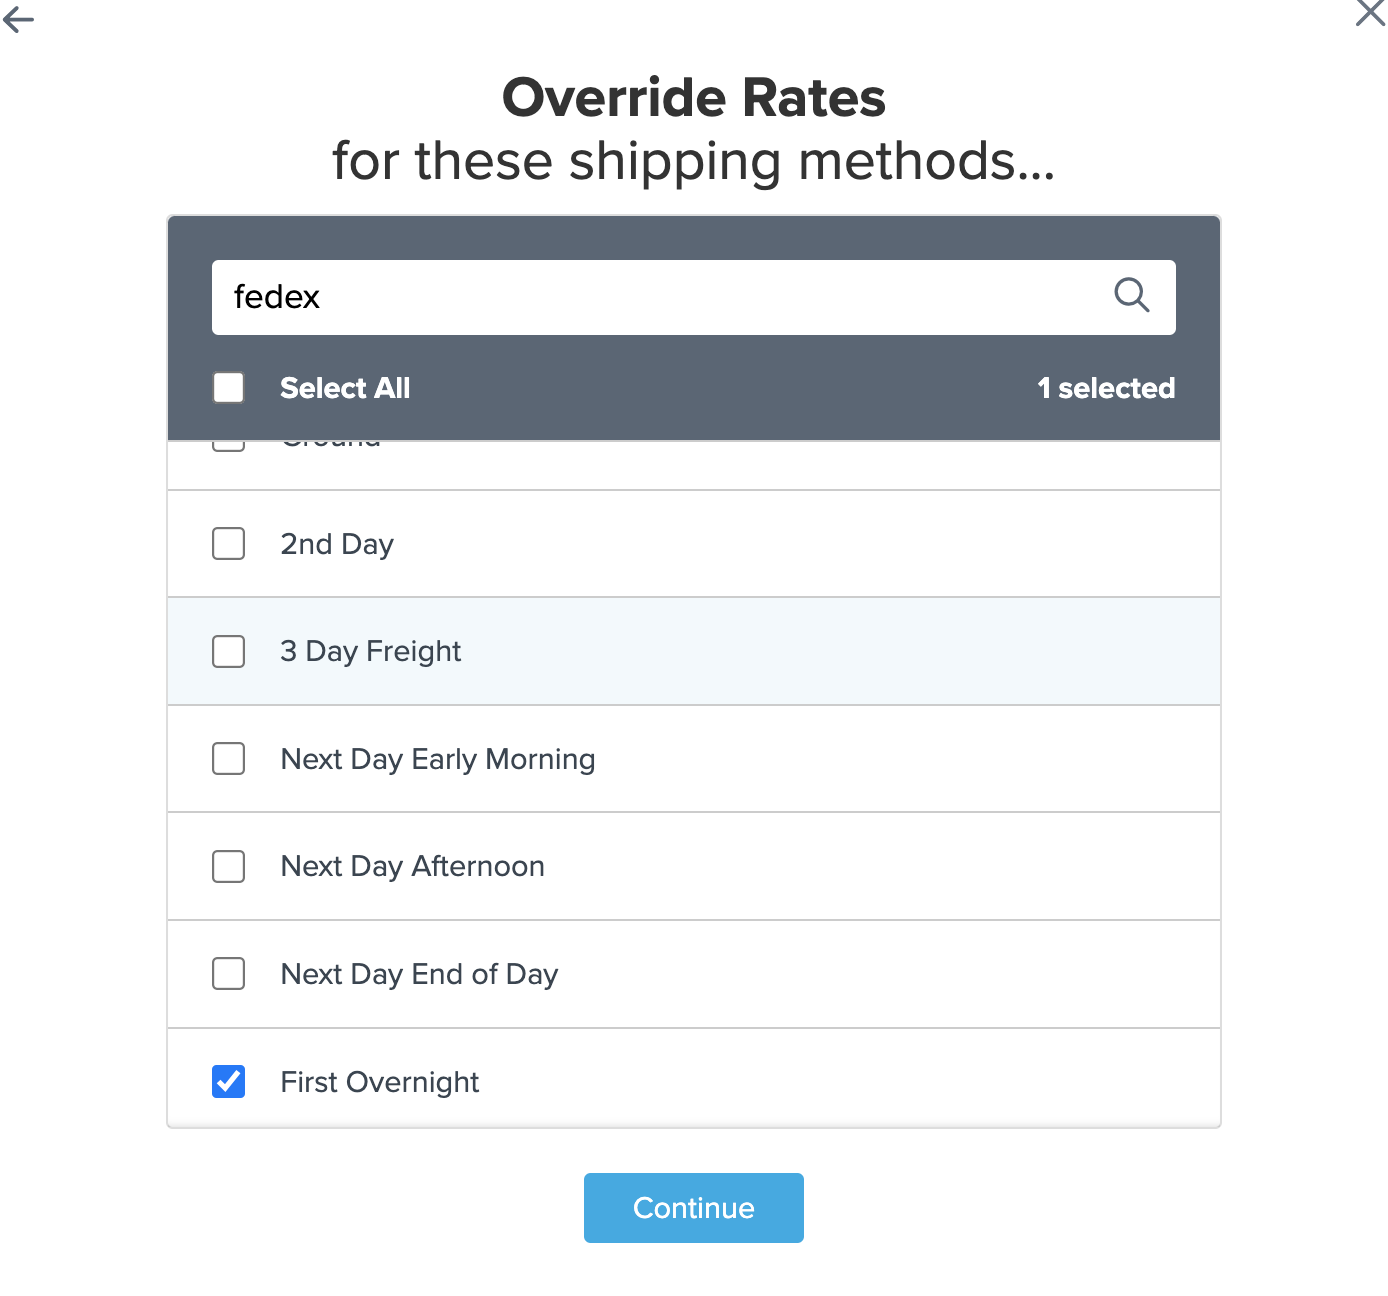Screen dimensions: 1388x1296
Task: Click the 1 selected counter text
Action: 1105,388
